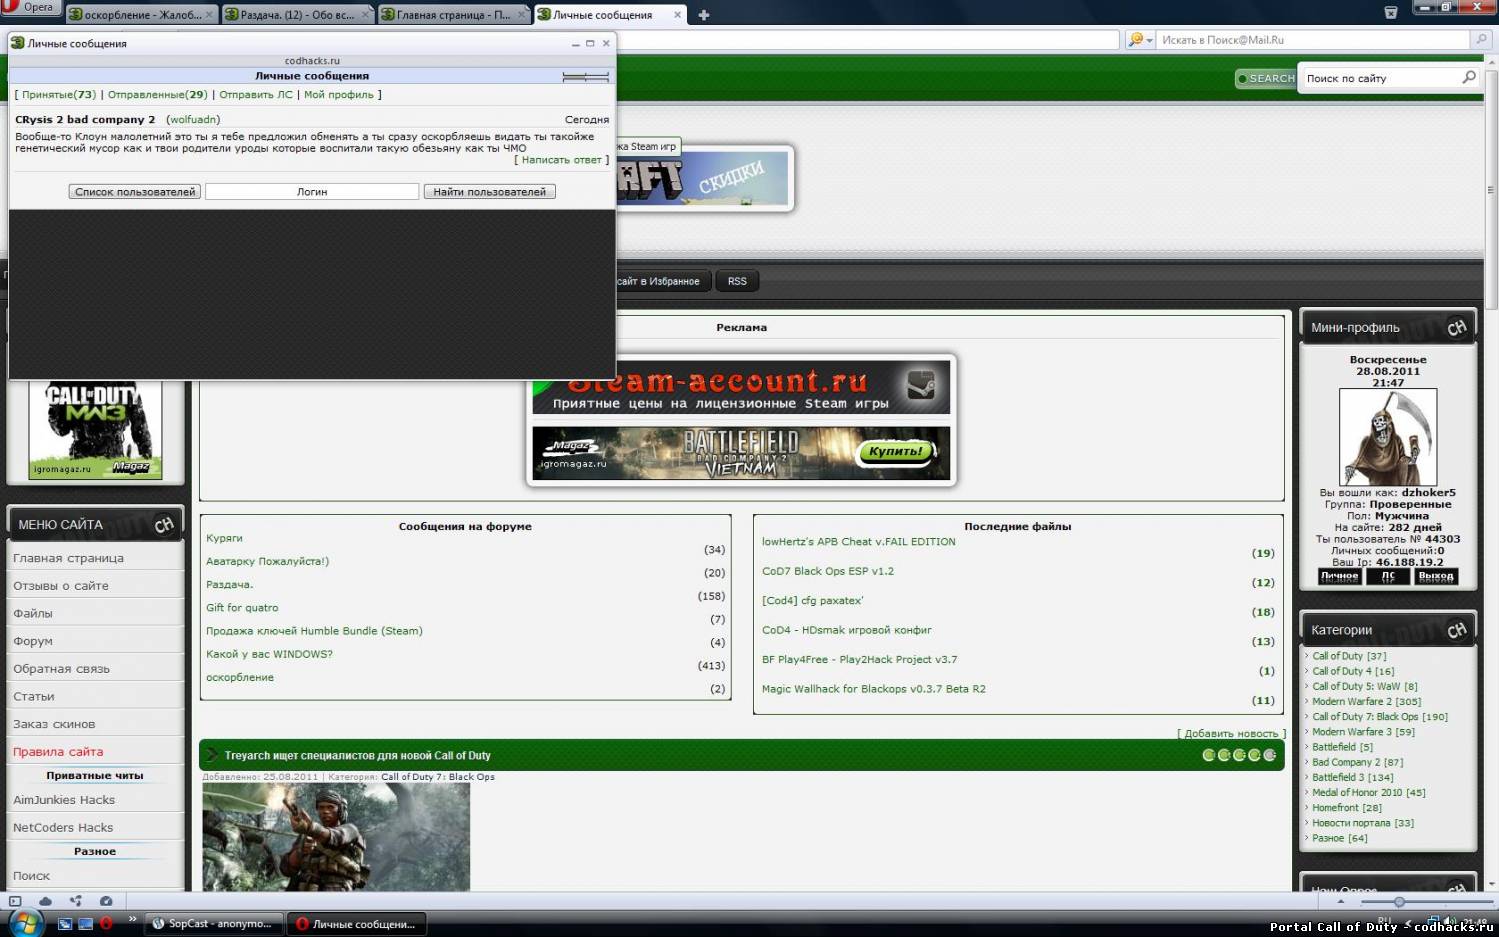Click the 'Купить!' button on Battlefield Vietnam banner
1499x937 pixels.
895,452
